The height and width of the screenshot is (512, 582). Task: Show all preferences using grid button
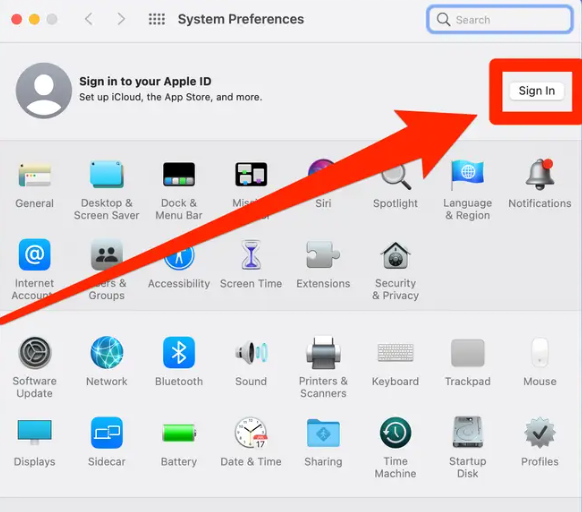click(157, 19)
